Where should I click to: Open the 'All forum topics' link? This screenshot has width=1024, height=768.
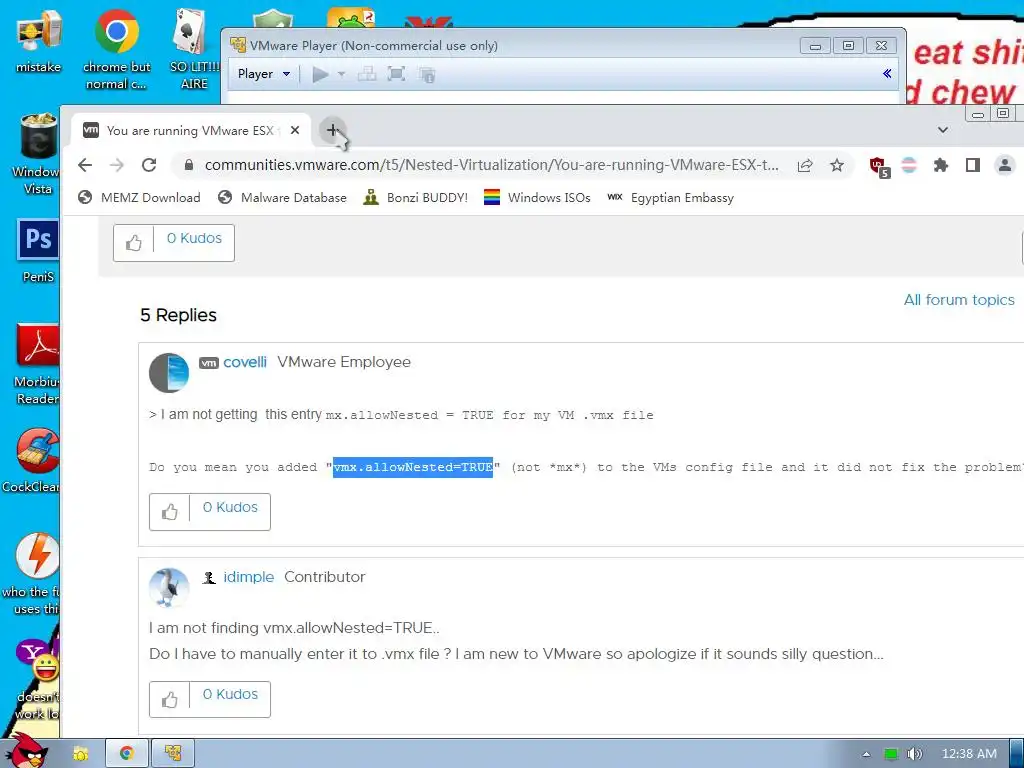pyautogui.click(x=959, y=300)
